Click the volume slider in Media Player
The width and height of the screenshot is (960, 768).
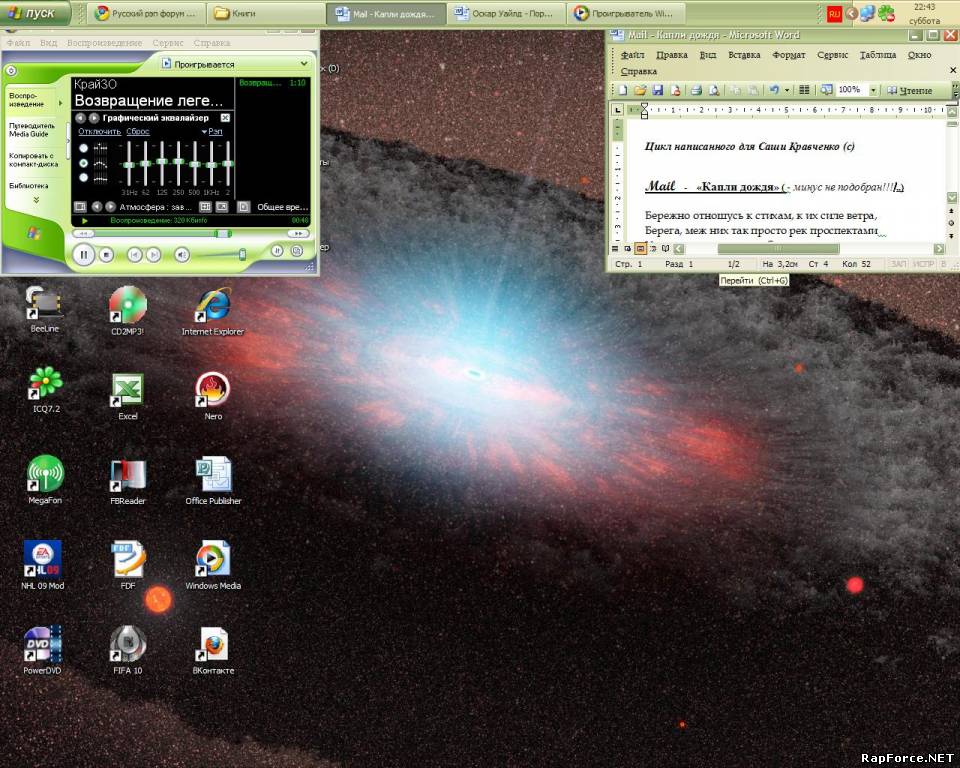tap(242, 254)
